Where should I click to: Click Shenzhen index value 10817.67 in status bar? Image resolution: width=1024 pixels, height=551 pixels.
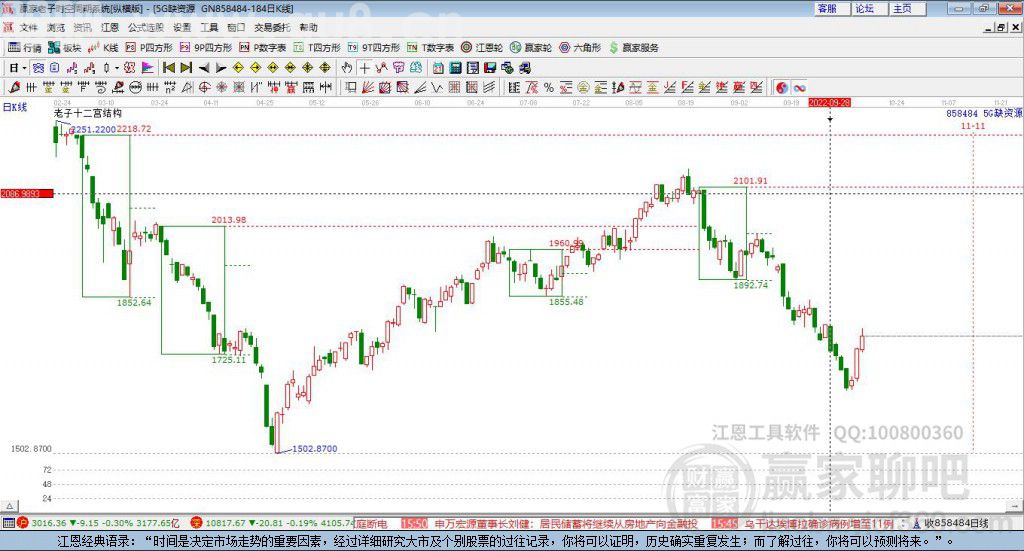pos(227,523)
